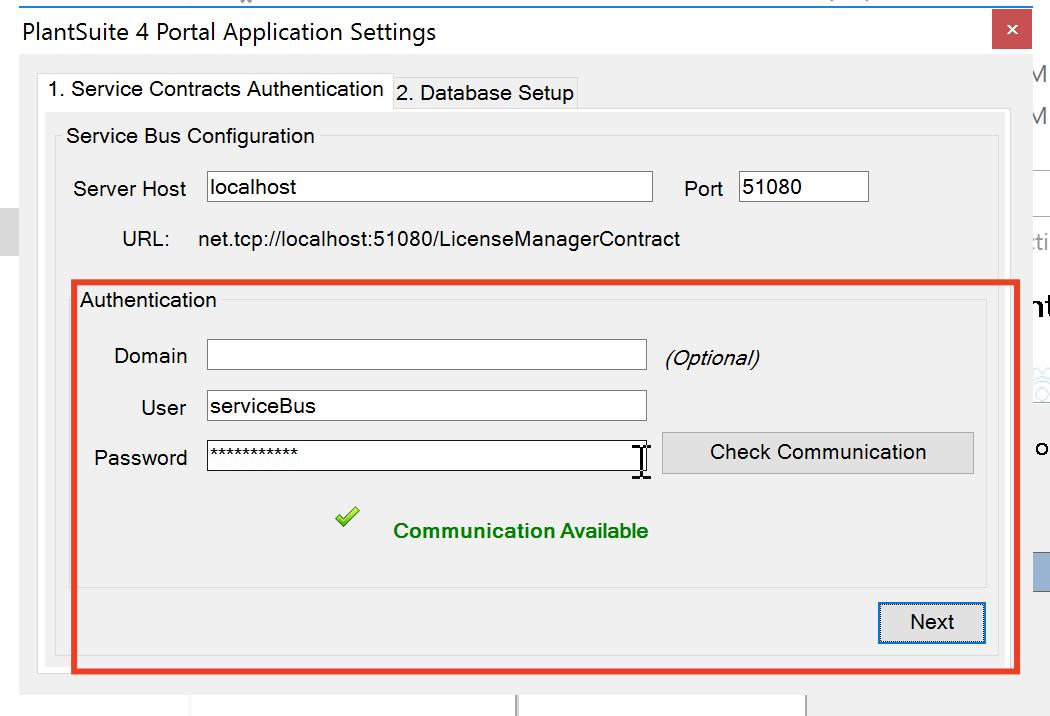Click the Port field showing 51080
Screen dimensions: 1050x716
[804, 187]
